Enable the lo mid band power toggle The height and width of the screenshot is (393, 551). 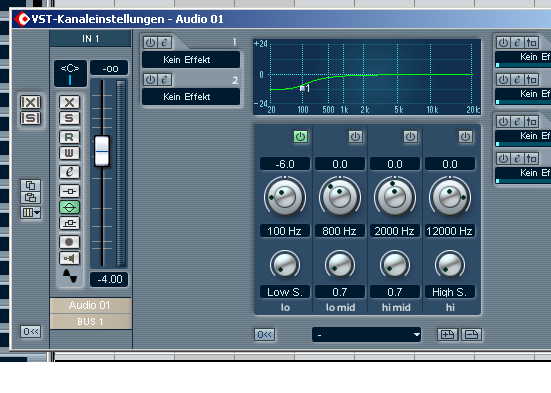(x=355, y=136)
